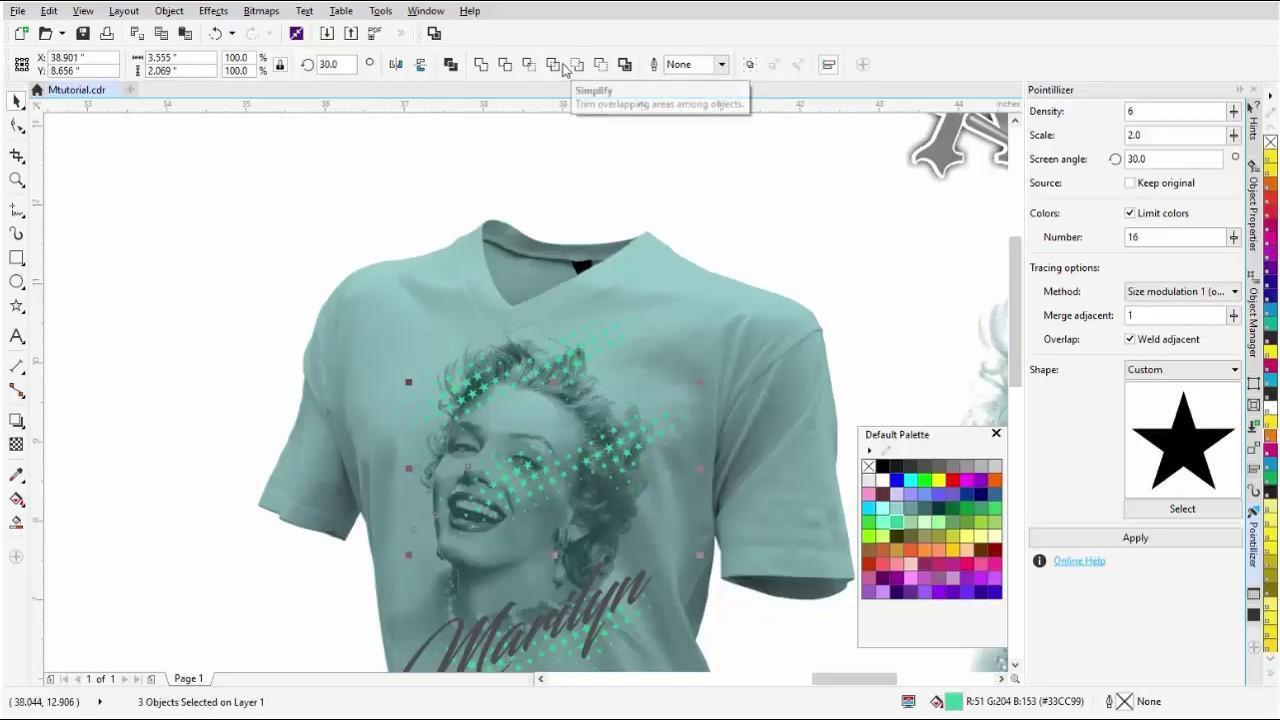Click the Weld objects icon
1280x720 pixels.
coord(481,65)
